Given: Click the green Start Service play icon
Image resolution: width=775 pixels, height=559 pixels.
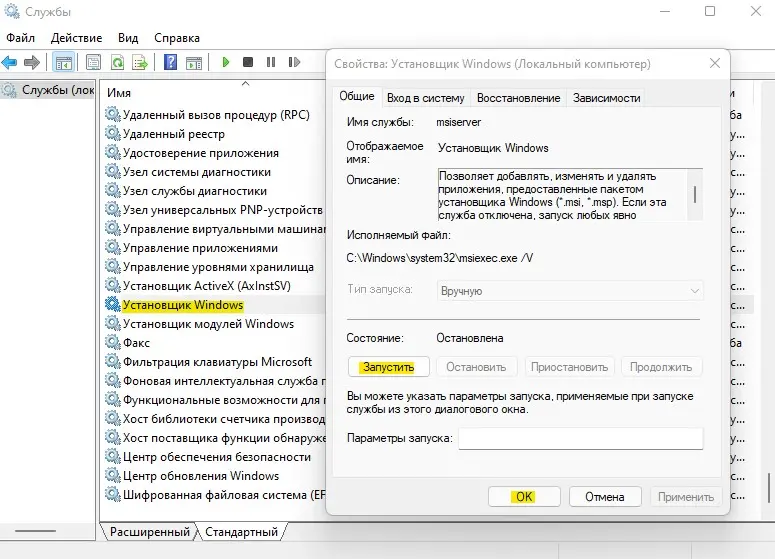Looking at the screenshot, I should point(226,62).
